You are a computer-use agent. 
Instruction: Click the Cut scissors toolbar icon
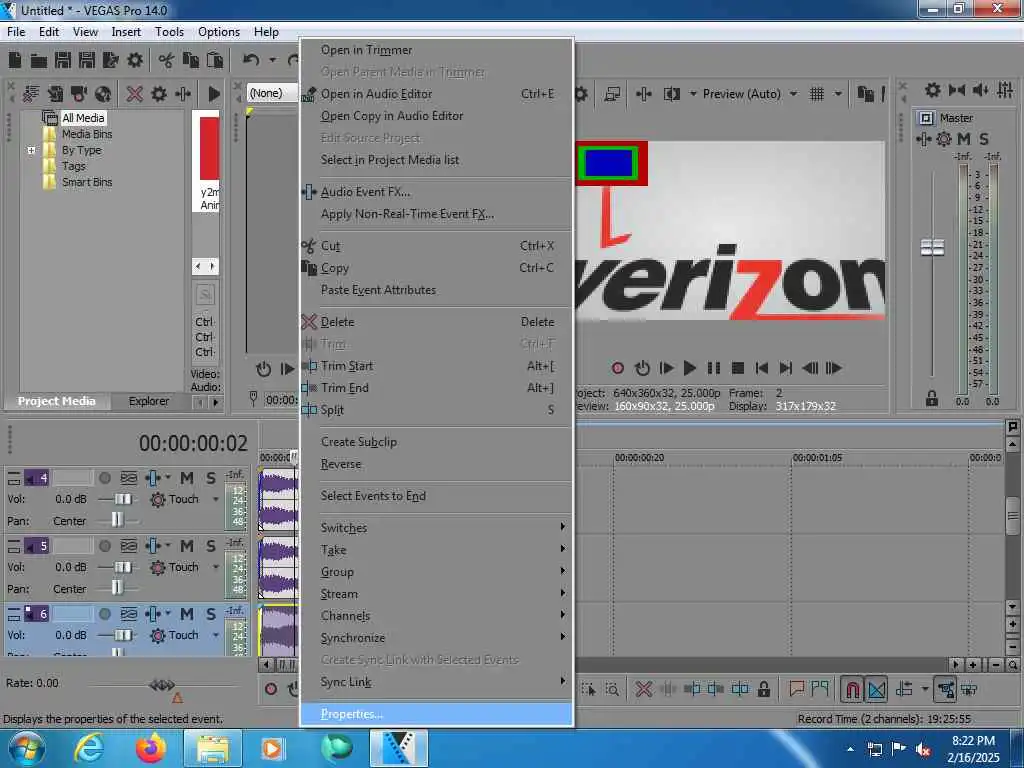point(167,61)
